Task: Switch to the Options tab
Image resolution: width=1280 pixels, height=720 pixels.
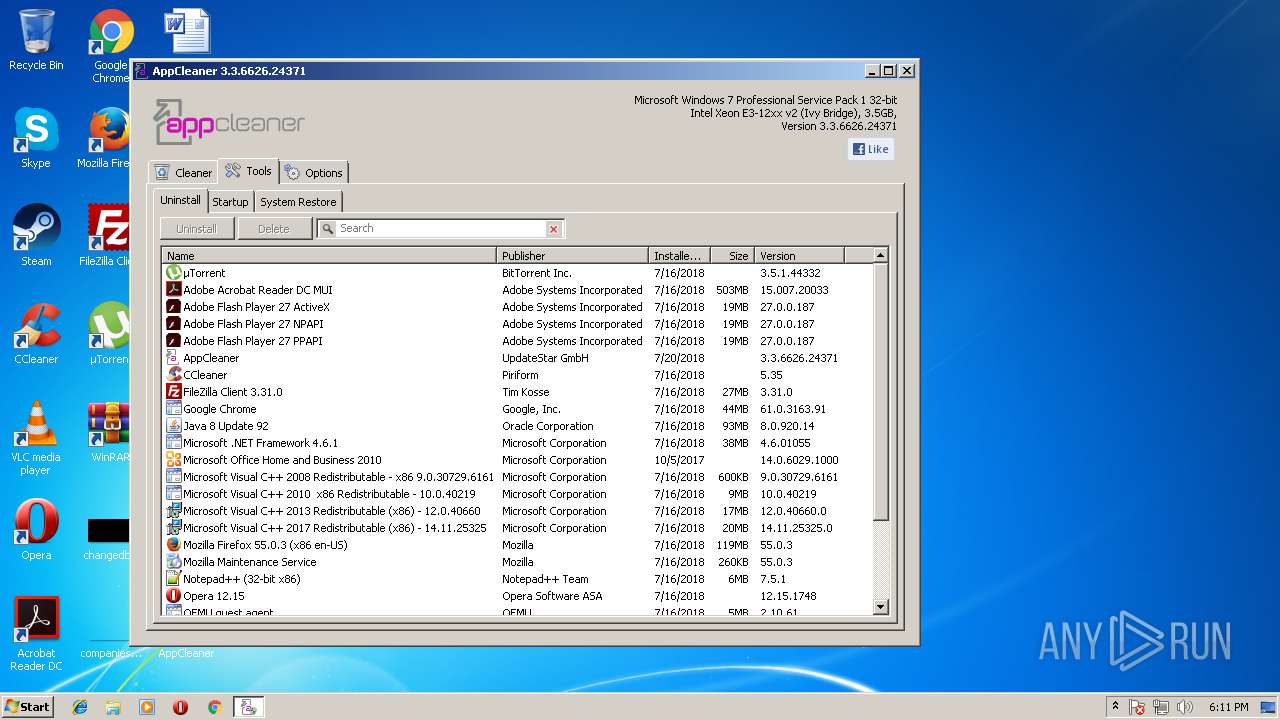Action: pyautogui.click(x=313, y=173)
